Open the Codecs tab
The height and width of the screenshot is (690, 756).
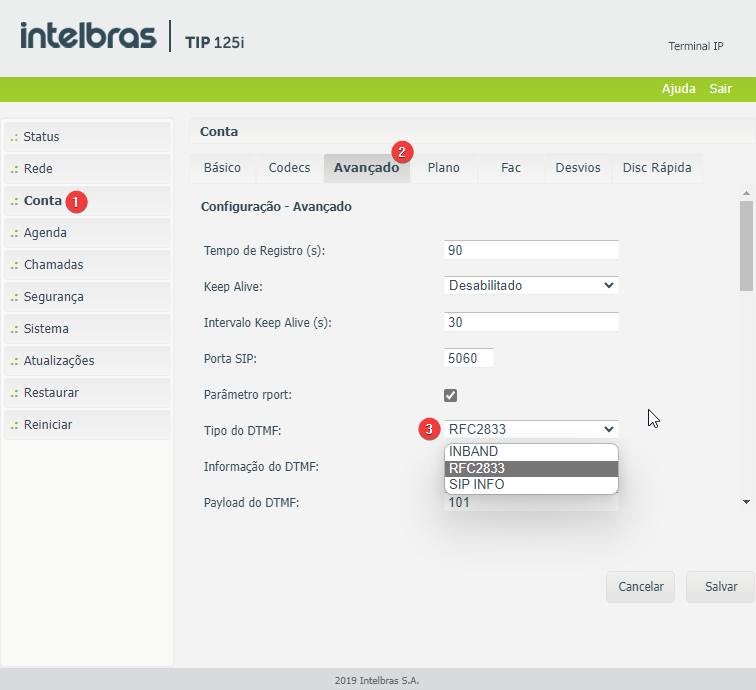289,168
